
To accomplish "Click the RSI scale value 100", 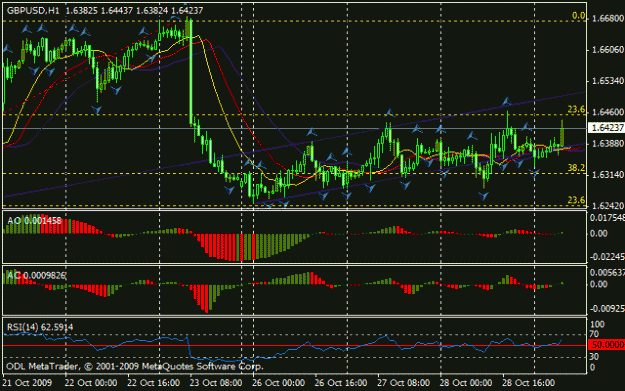I will point(597,324).
